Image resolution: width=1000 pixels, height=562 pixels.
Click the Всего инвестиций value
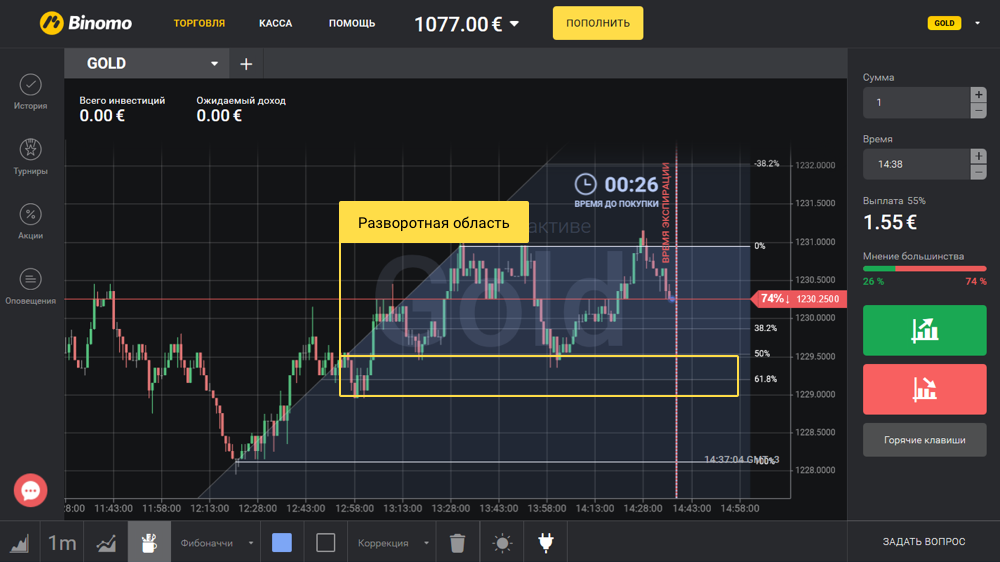click(x=102, y=116)
